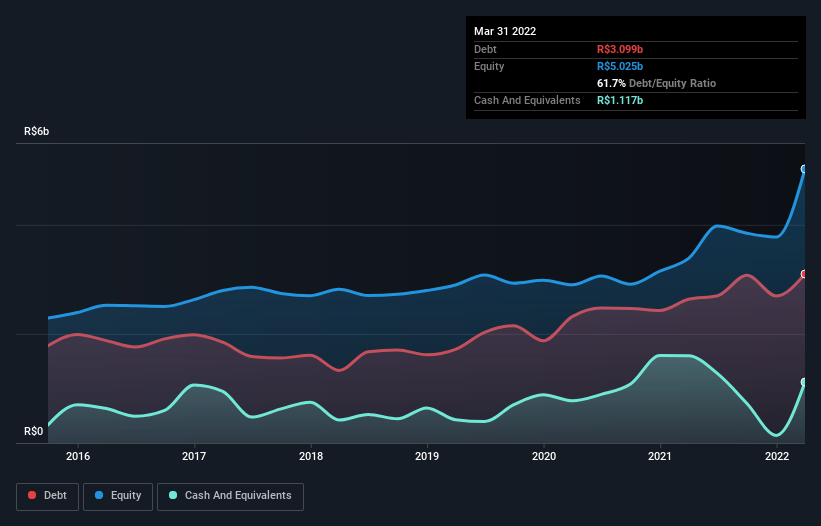
Task: Click the teal Cash And Equivalents legend dot
Action: click(173, 495)
